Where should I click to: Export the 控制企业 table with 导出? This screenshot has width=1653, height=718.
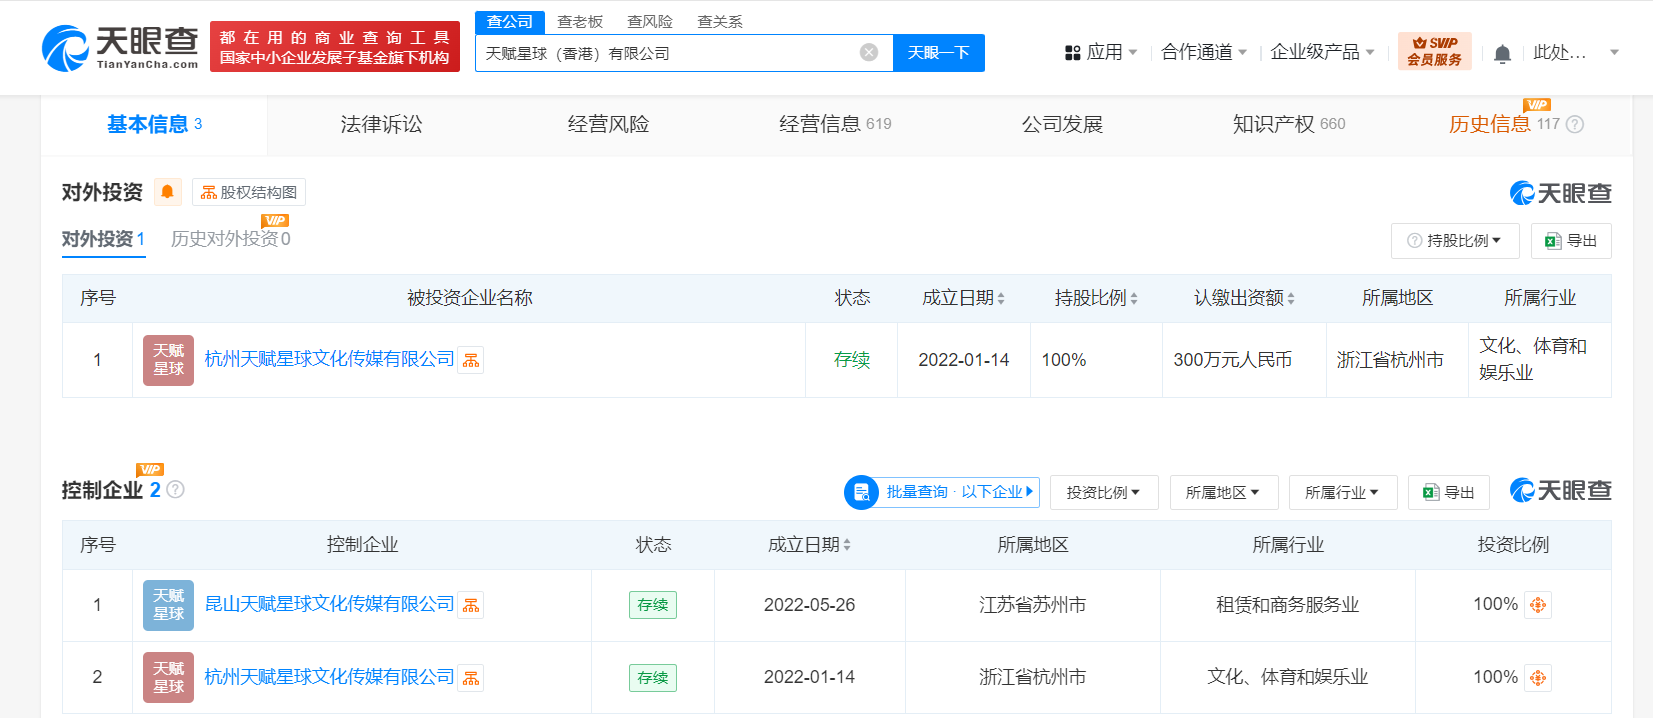(x=1449, y=492)
